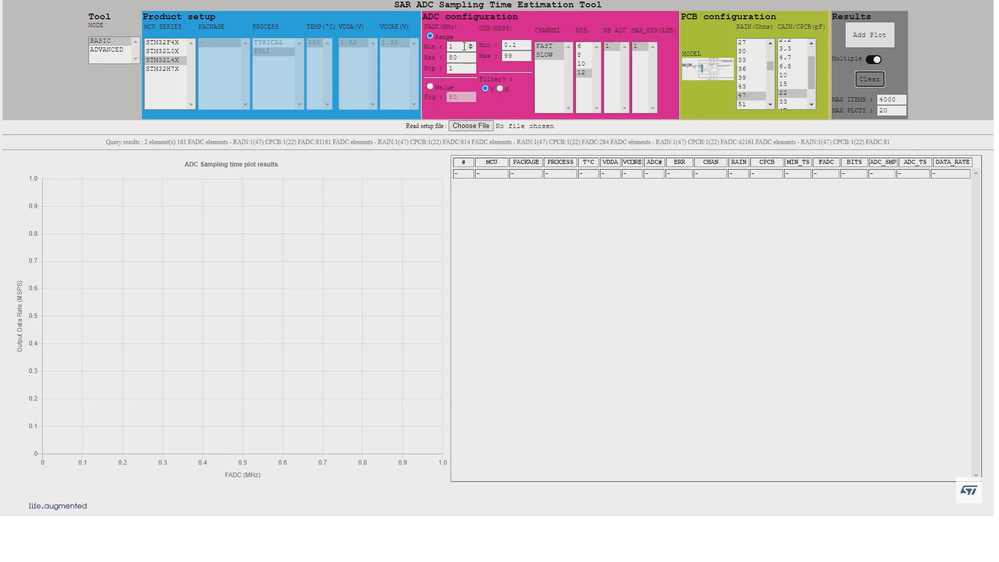The width and height of the screenshot is (999, 562).
Task: Click the RAIN list scrollbar thumb
Action: pos(770,66)
